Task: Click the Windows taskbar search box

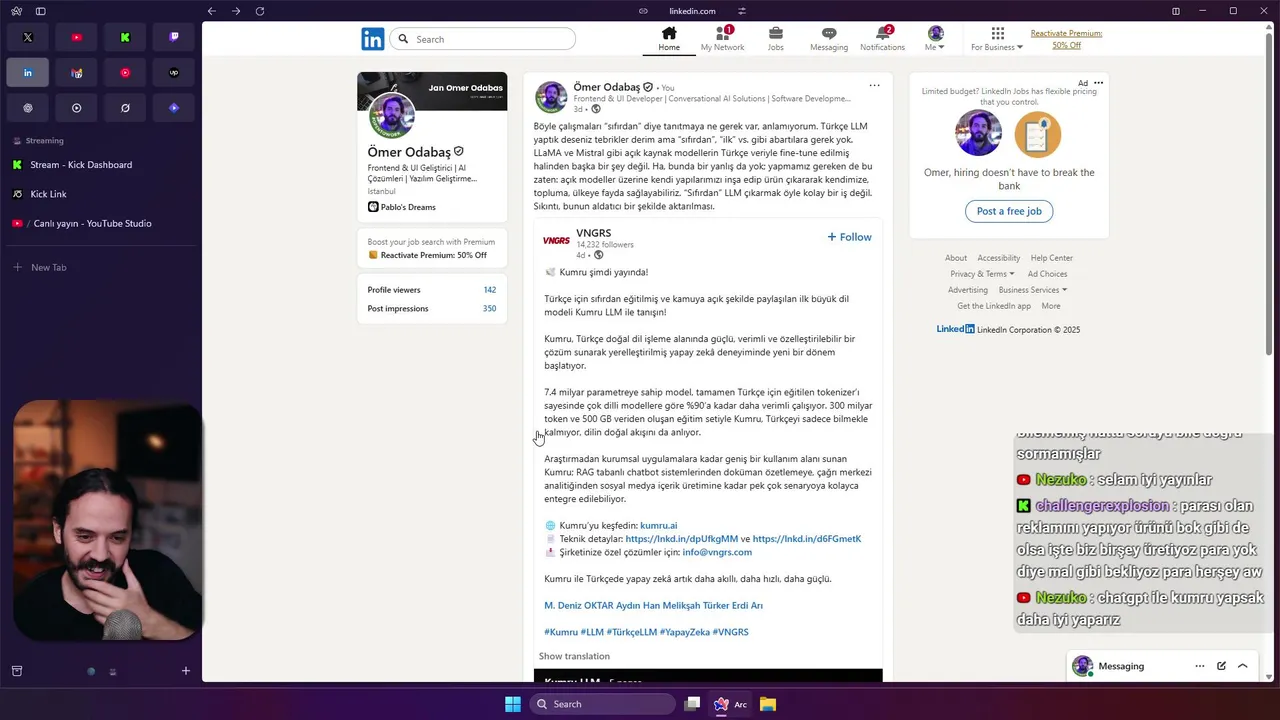Action: click(603, 704)
